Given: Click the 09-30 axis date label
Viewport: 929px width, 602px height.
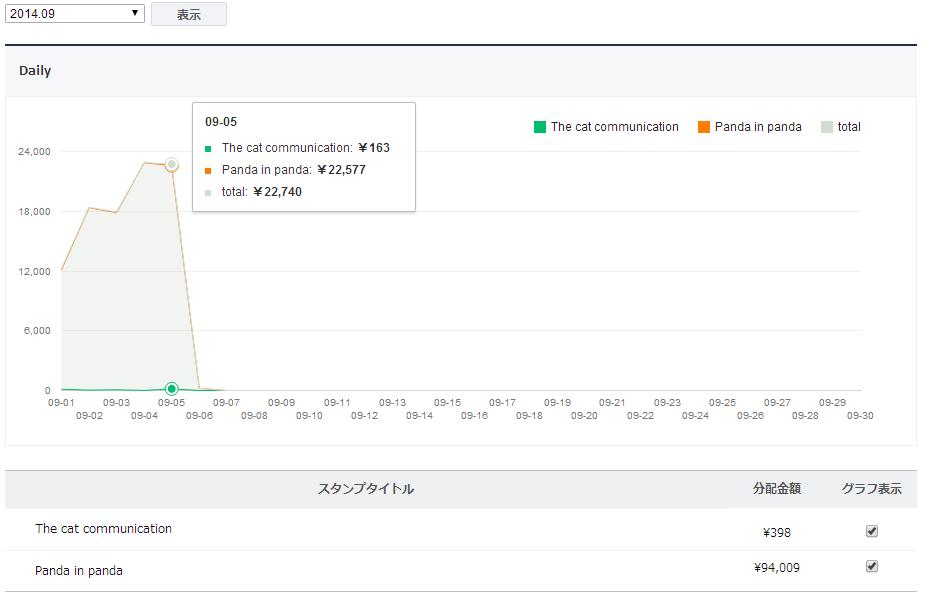Looking at the screenshot, I should pyautogui.click(x=860, y=415).
